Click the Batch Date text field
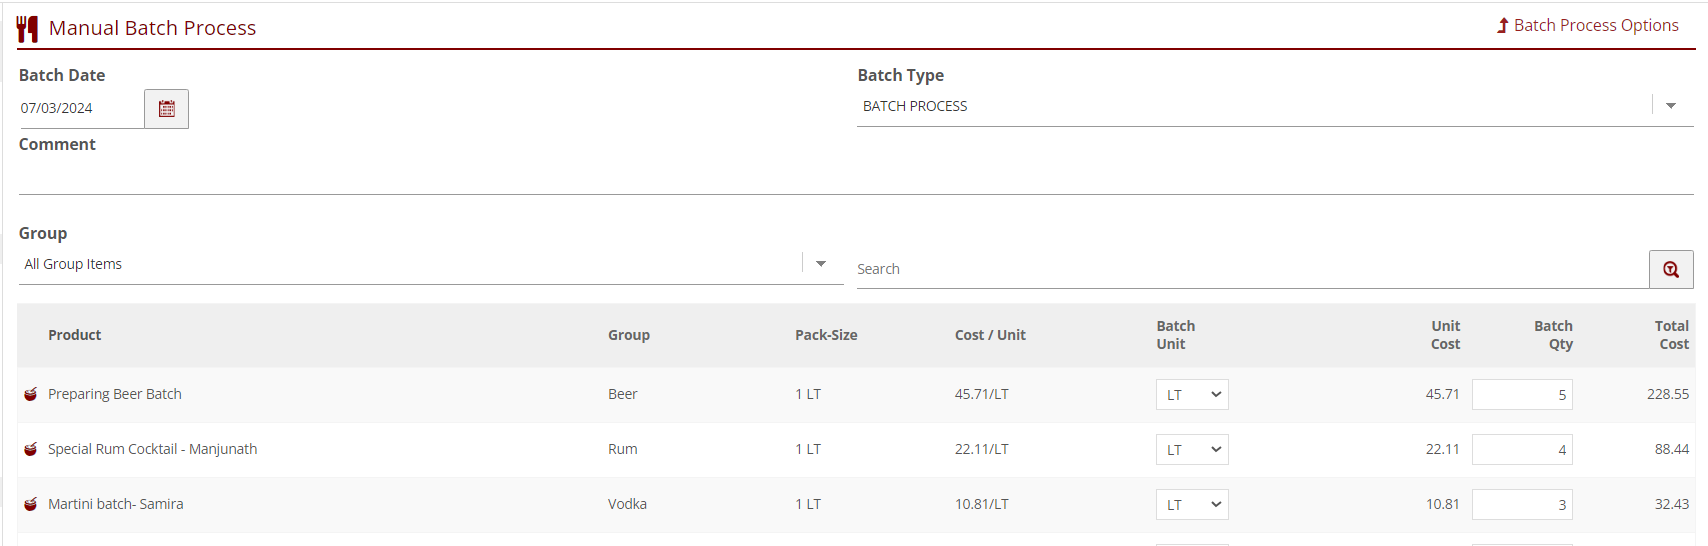Viewport: 1708px width, 546px height. click(x=80, y=108)
